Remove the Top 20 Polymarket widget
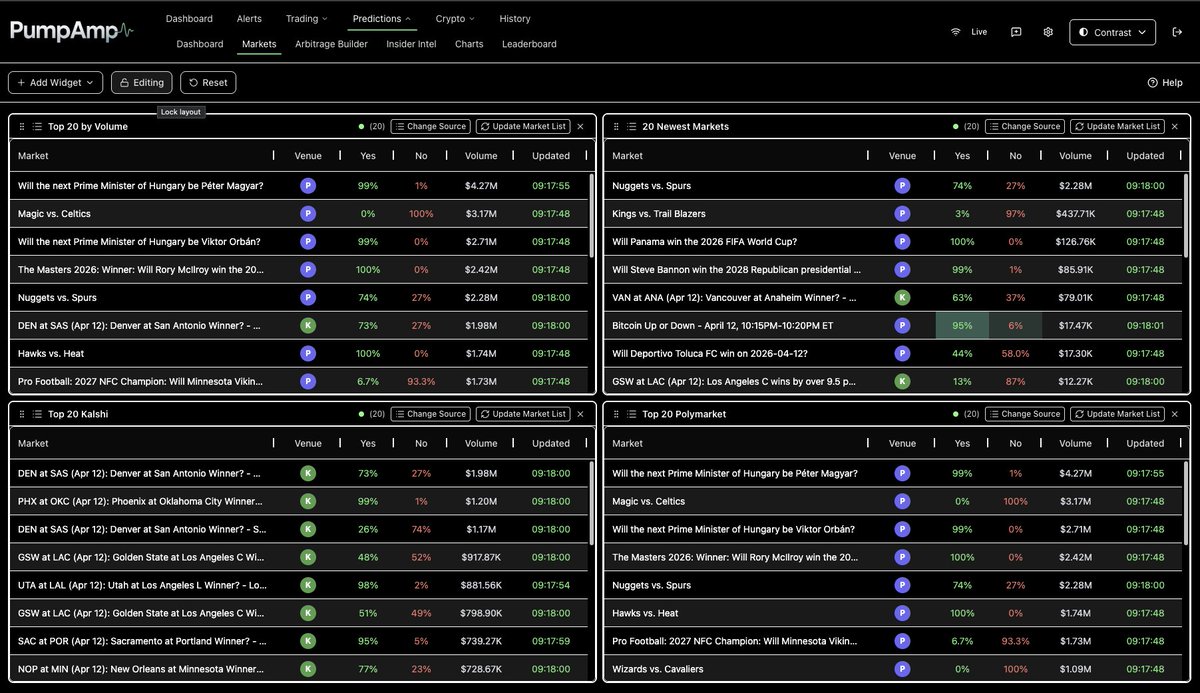 [1174, 414]
